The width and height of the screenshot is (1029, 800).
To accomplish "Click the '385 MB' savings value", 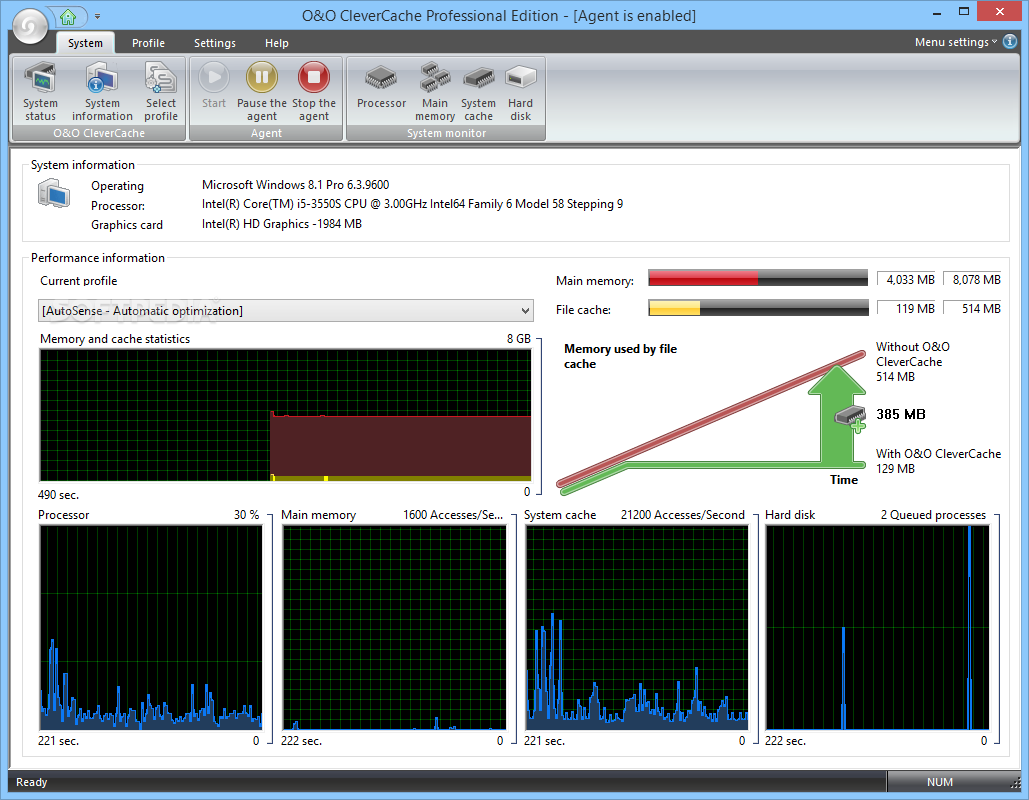I will click(x=900, y=414).
